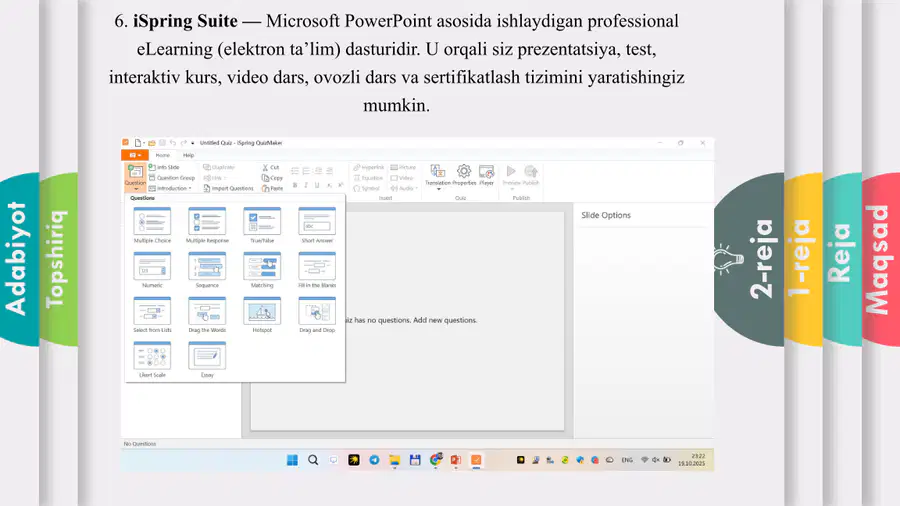This screenshot has height=506, width=900.
Task: Click the undo arrow in title bar
Action: click(173, 143)
